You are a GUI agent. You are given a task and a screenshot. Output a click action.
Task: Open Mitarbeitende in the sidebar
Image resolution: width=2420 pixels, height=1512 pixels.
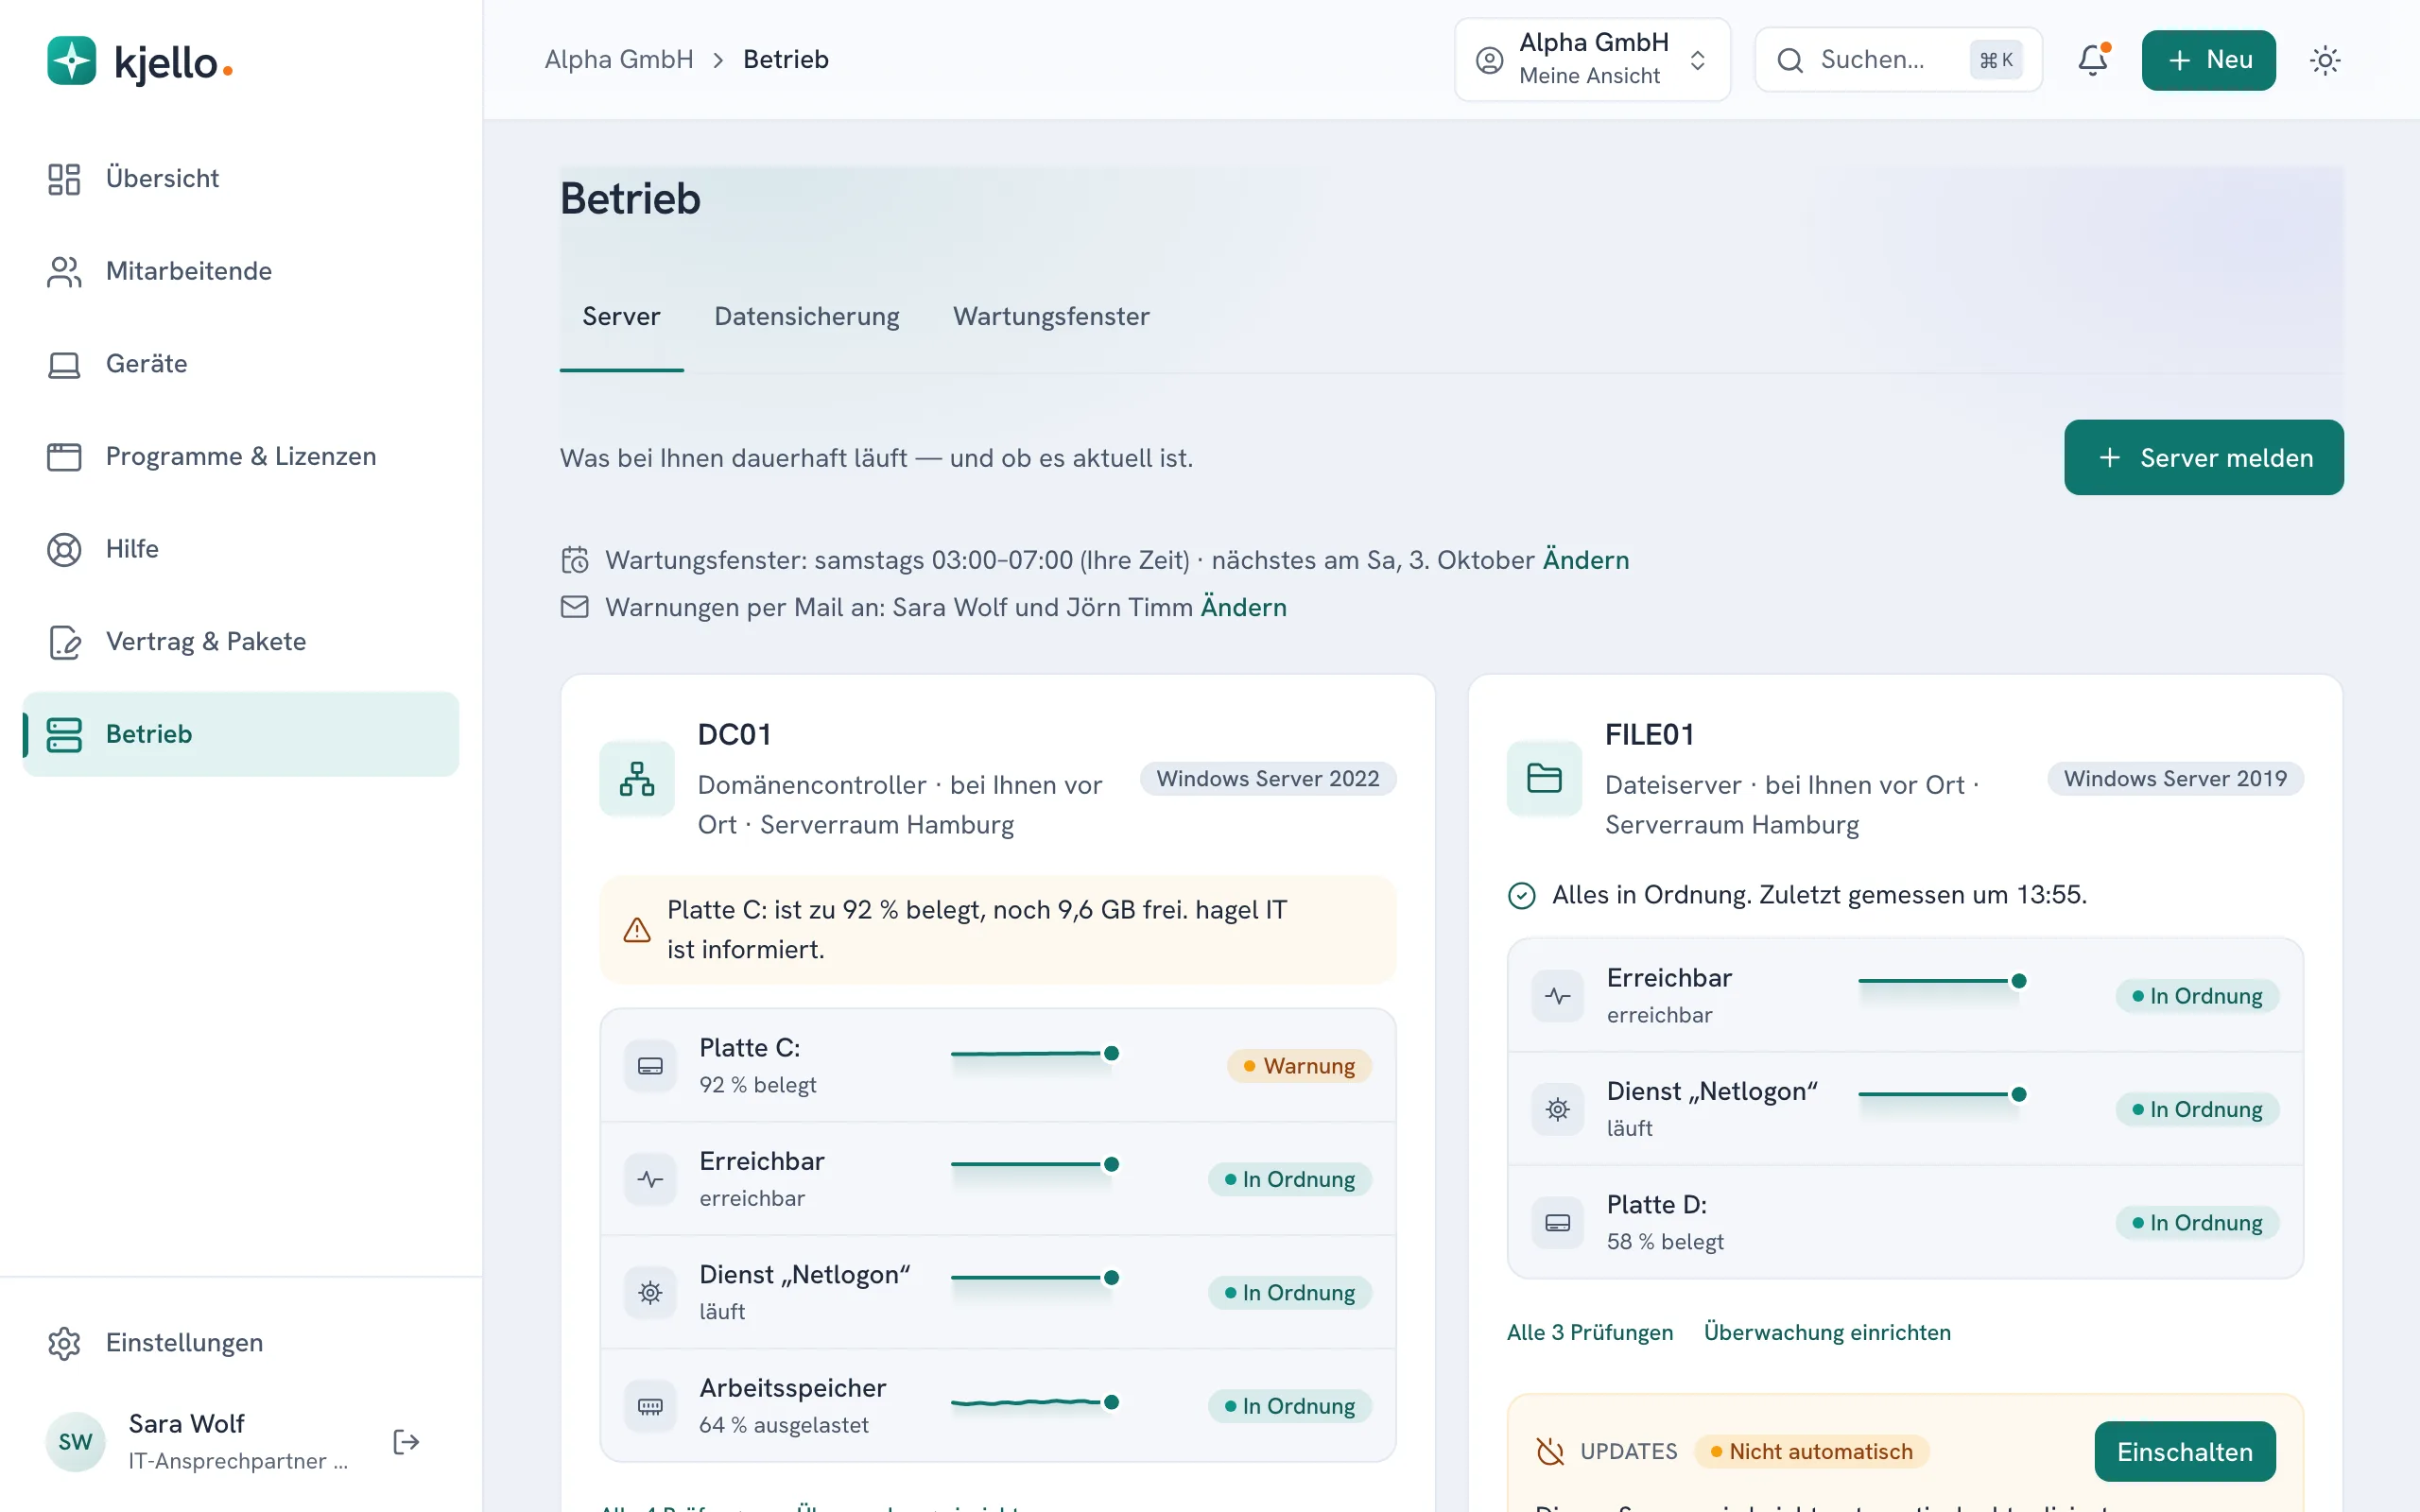pos(240,271)
